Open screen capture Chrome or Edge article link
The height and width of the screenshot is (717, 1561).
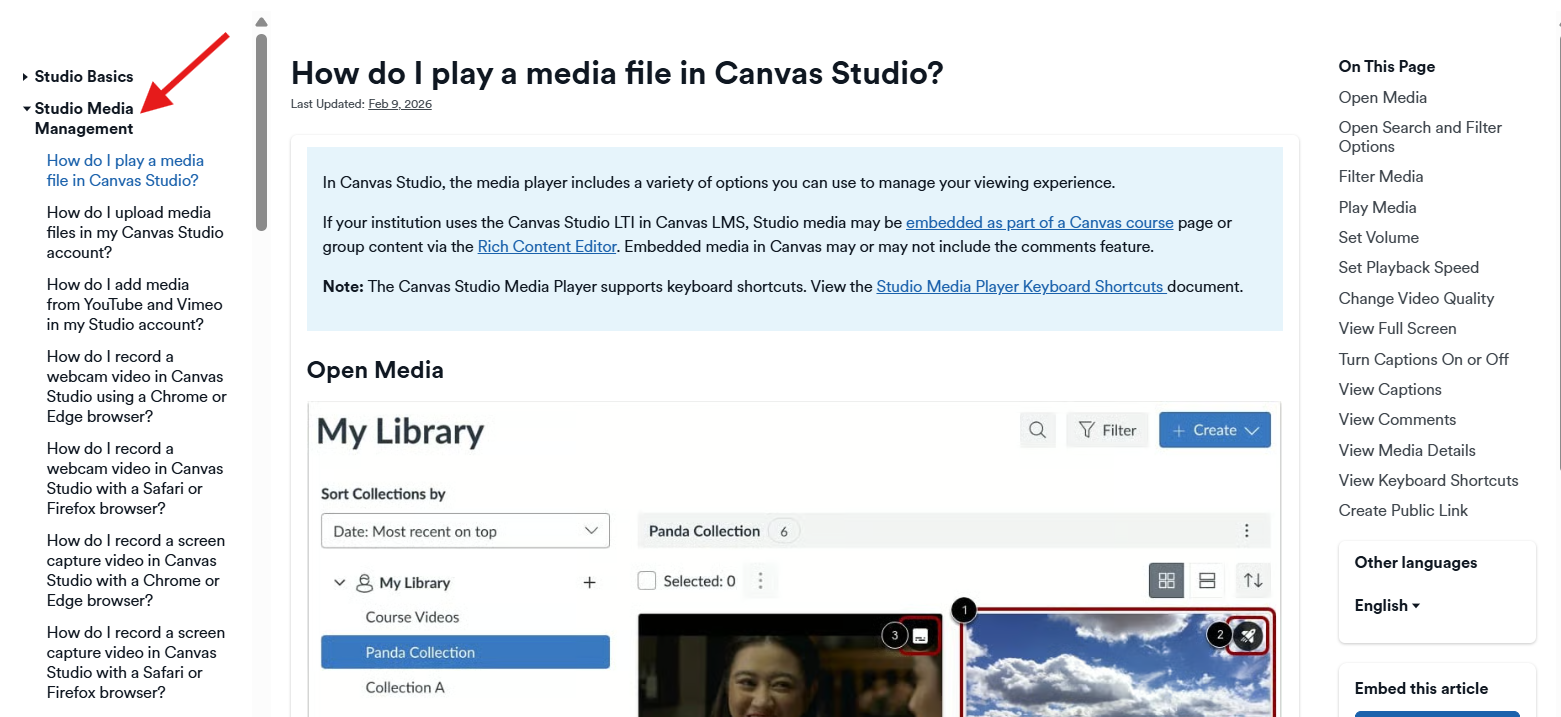(x=136, y=570)
